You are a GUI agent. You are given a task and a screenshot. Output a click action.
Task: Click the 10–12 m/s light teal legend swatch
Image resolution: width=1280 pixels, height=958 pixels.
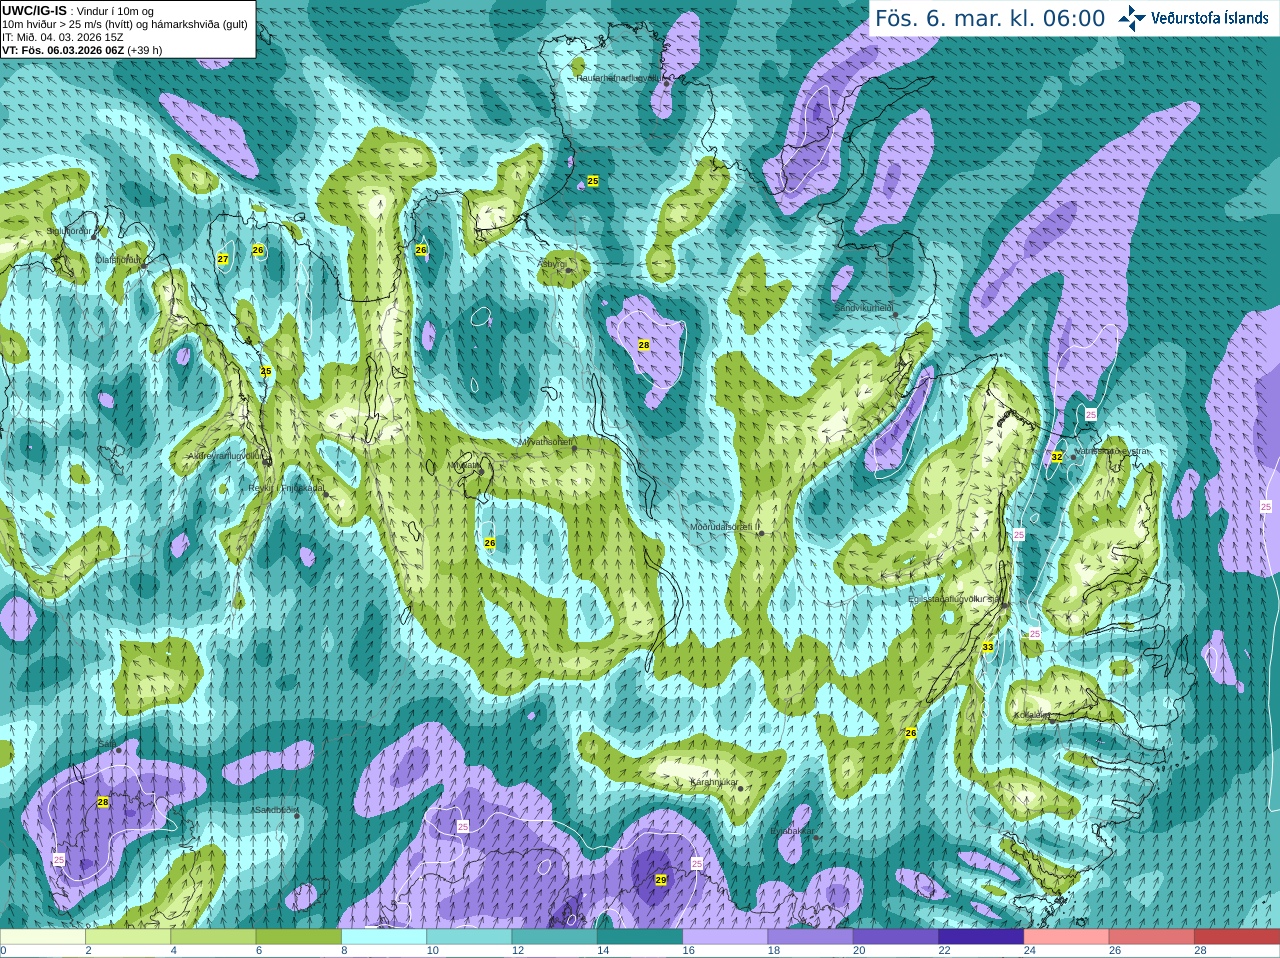(x=470, y=937)
